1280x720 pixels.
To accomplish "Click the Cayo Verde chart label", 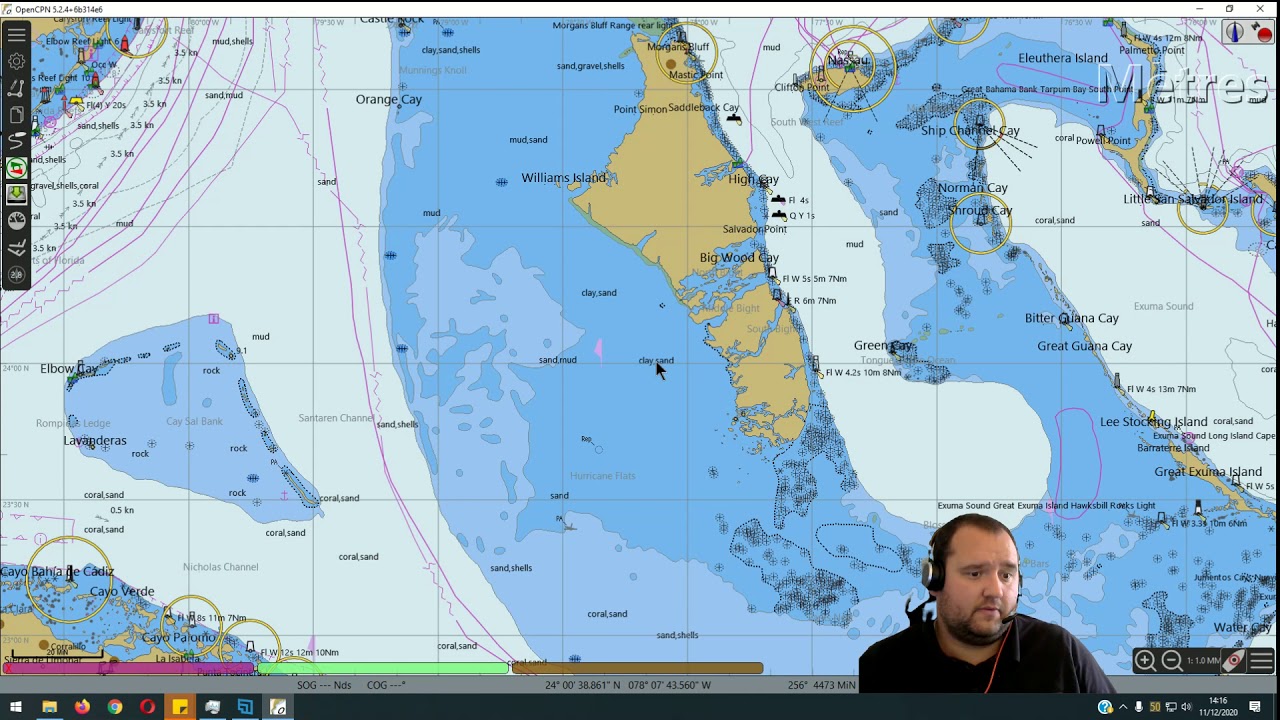I will (x=122, y=591).
